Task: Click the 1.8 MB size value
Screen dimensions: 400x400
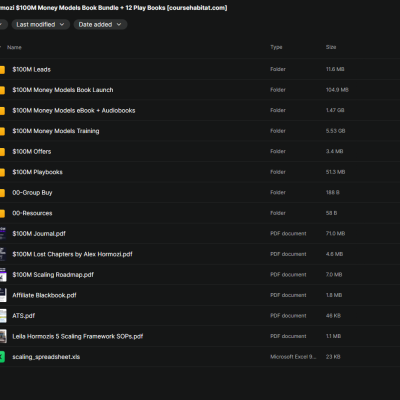Action: point(334,295)
